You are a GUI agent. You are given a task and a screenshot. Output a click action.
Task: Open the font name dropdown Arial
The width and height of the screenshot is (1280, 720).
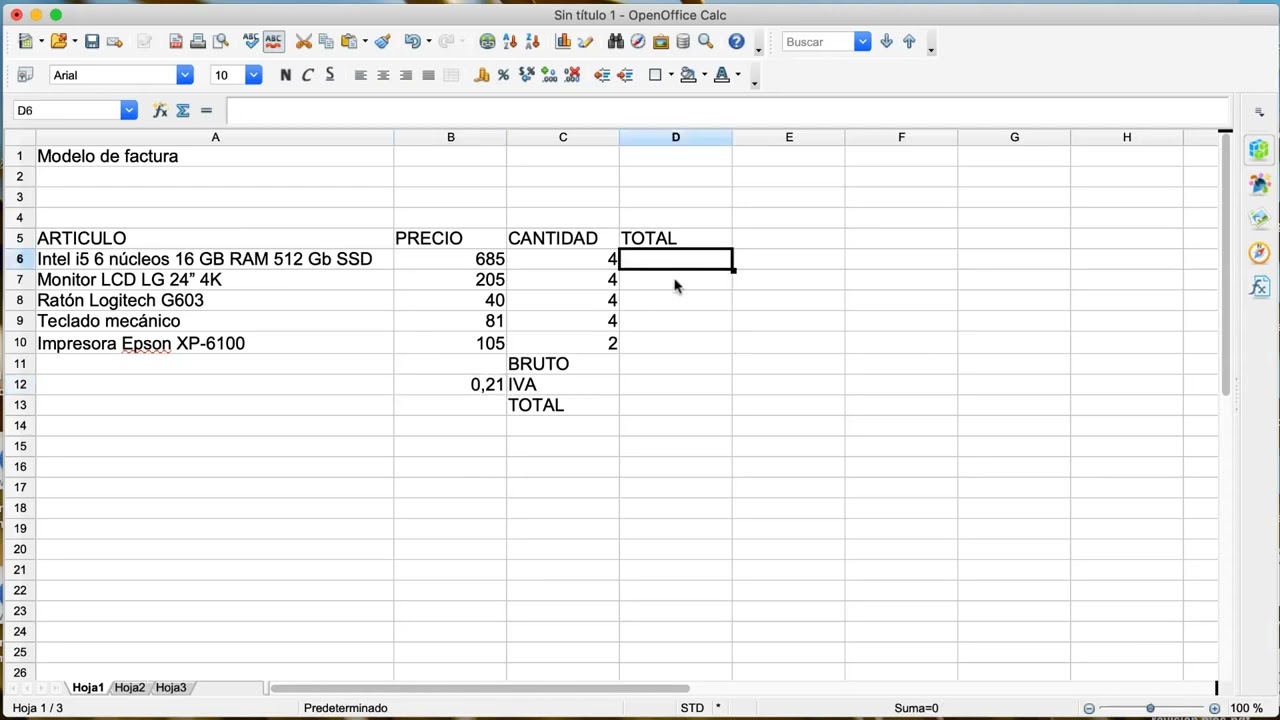pyautogui.click(x=185, y=75)
